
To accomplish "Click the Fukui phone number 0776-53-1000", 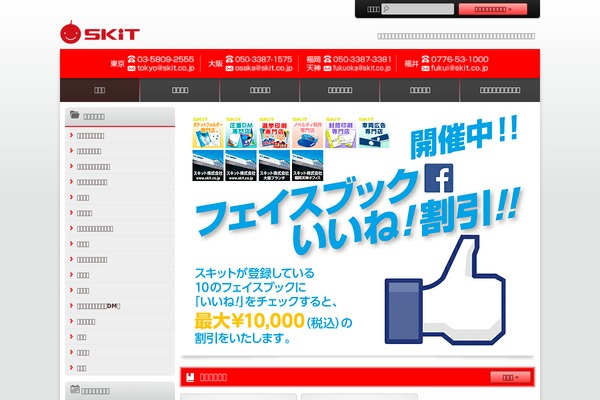I will tap(460, 59).
